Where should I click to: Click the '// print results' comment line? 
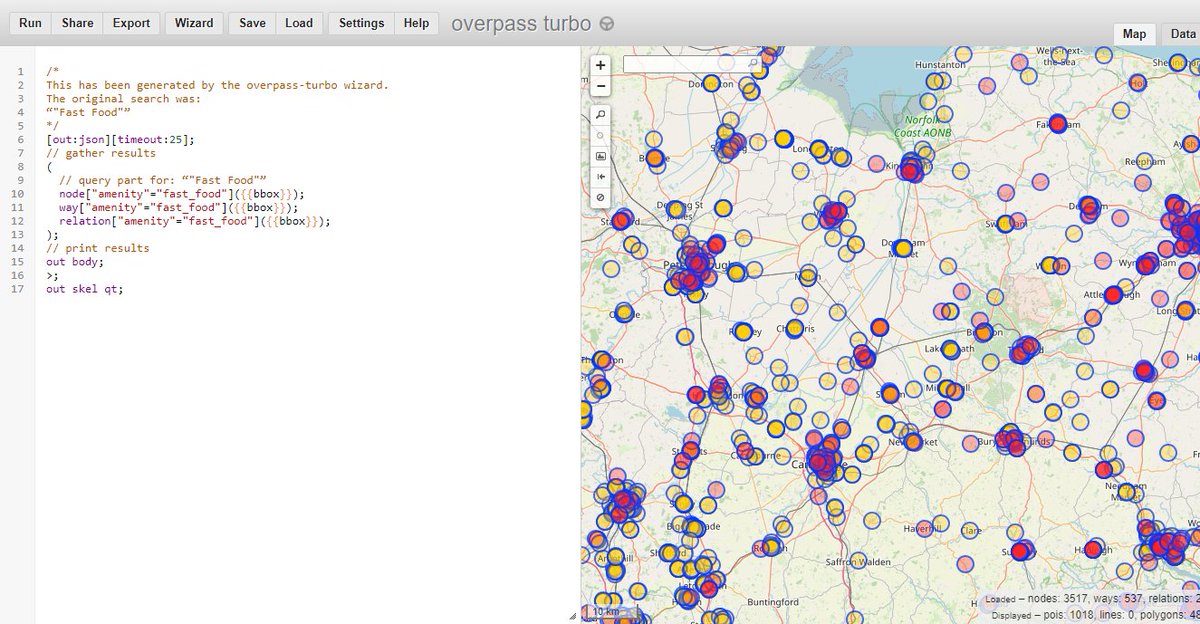[98, 248]
